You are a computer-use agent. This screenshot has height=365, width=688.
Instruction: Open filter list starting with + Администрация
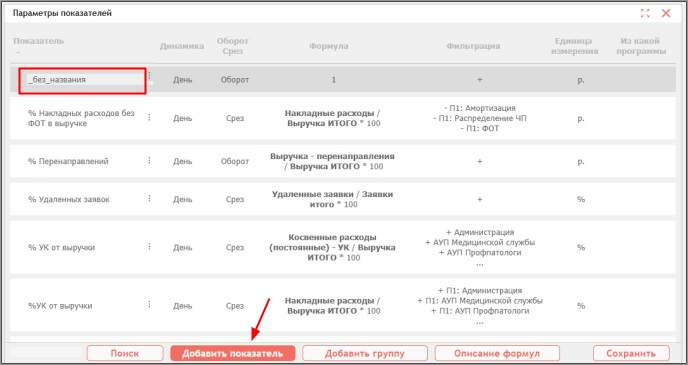[480, 247]
